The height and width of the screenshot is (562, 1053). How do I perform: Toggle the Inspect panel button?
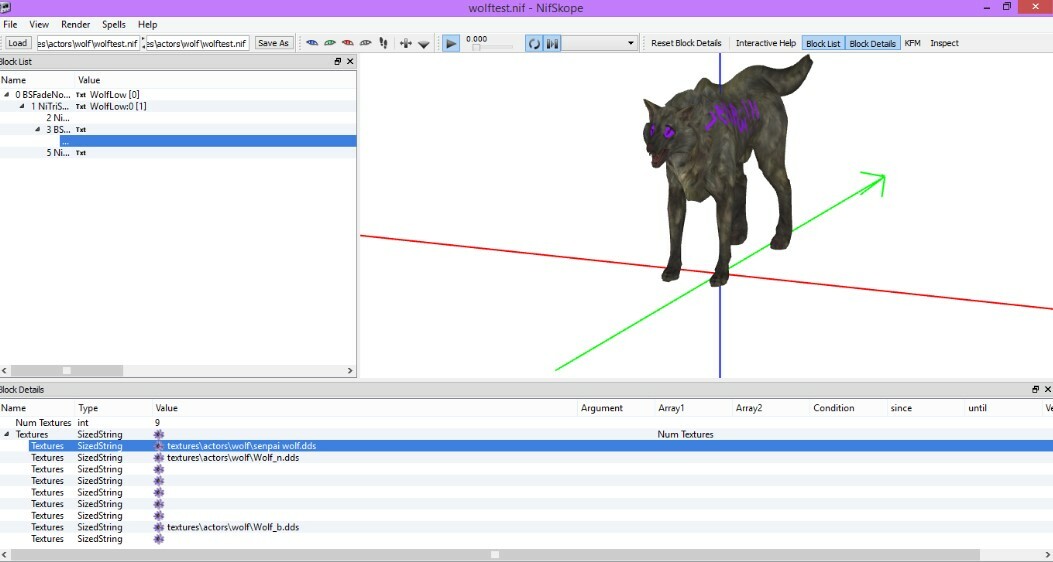pos(944,43)
